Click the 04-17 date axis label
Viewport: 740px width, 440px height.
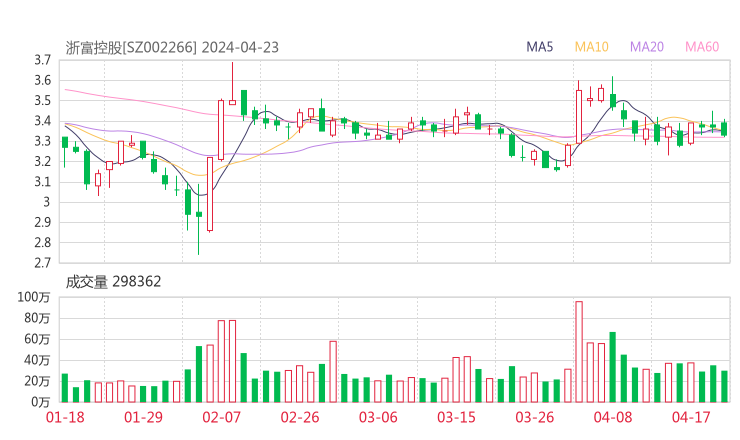pyautogui.click(x=690, y=417)
